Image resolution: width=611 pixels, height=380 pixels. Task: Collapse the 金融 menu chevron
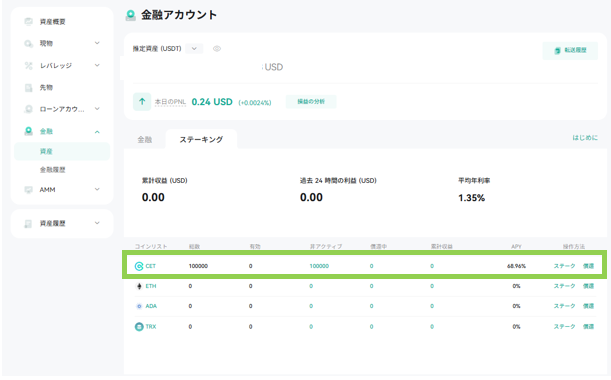coord(97,132)
